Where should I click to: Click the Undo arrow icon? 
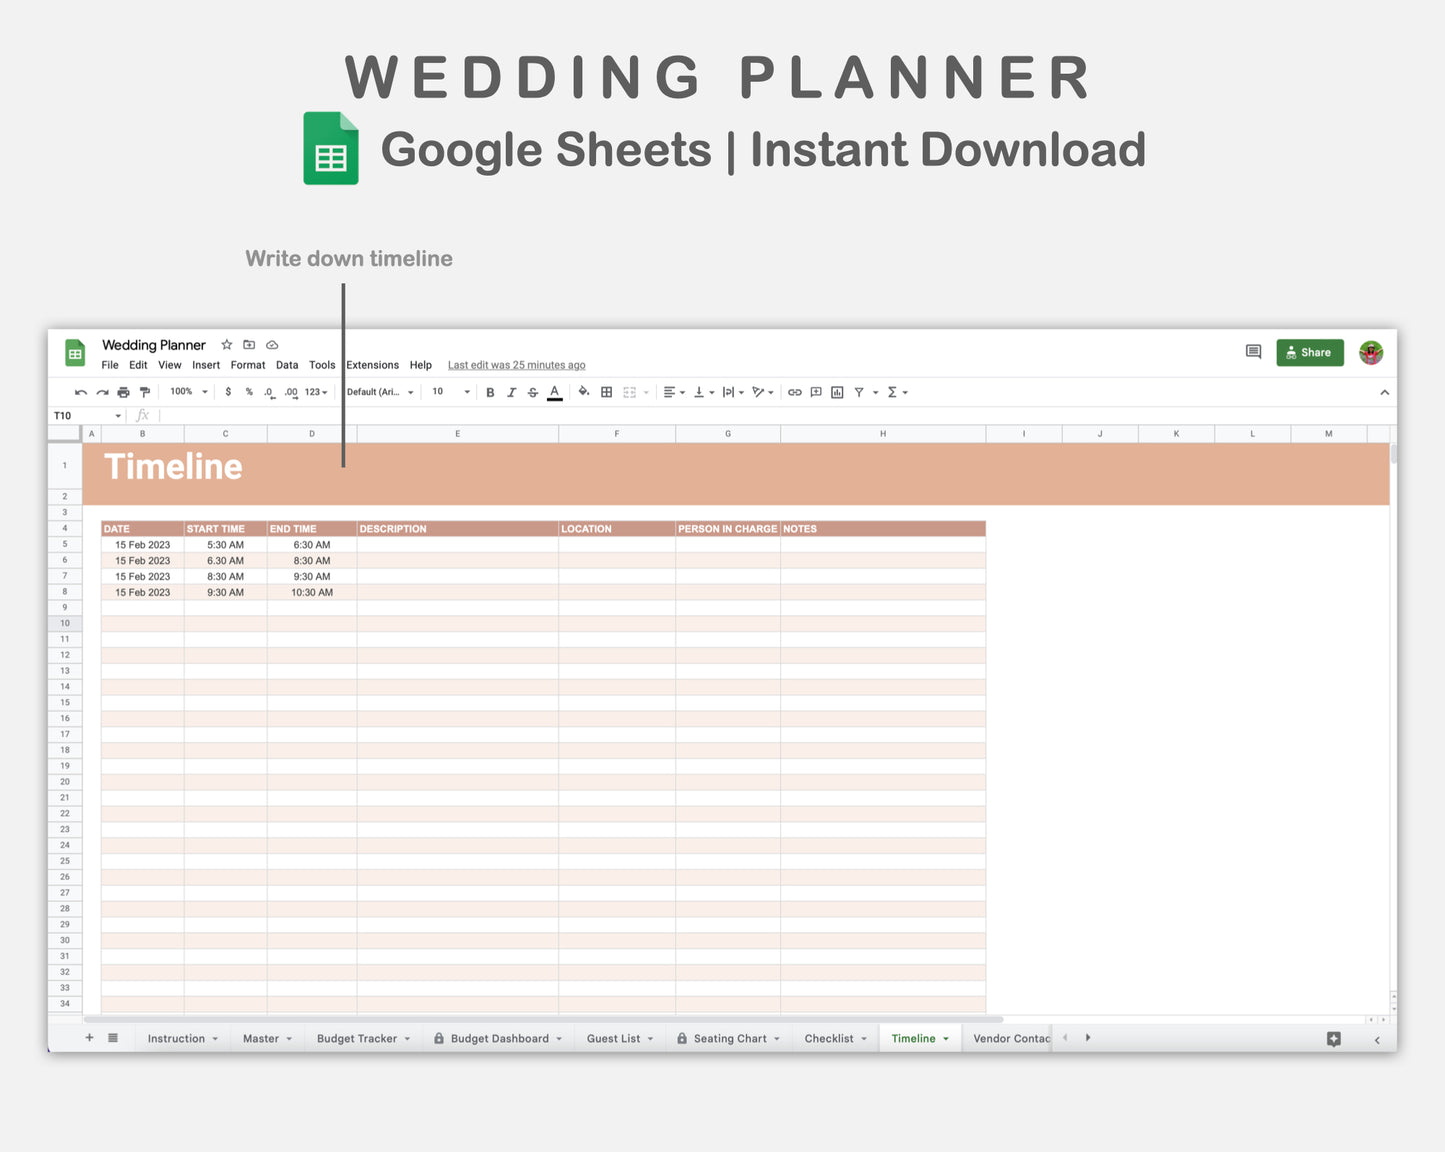click(x=80, y=391)
